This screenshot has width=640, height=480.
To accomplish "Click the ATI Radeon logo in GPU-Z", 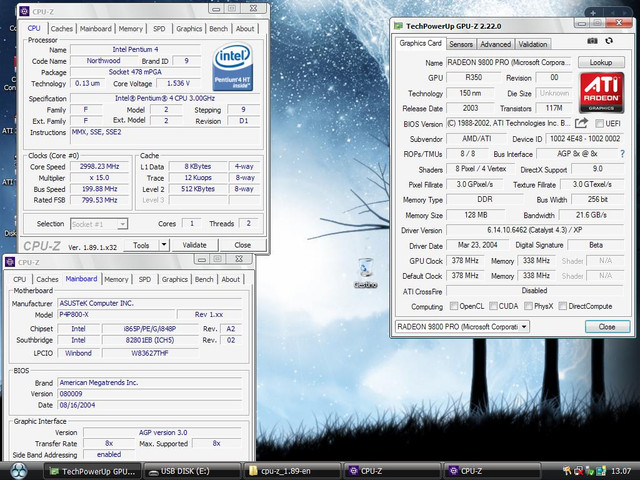I will click(x=601, y=93).
